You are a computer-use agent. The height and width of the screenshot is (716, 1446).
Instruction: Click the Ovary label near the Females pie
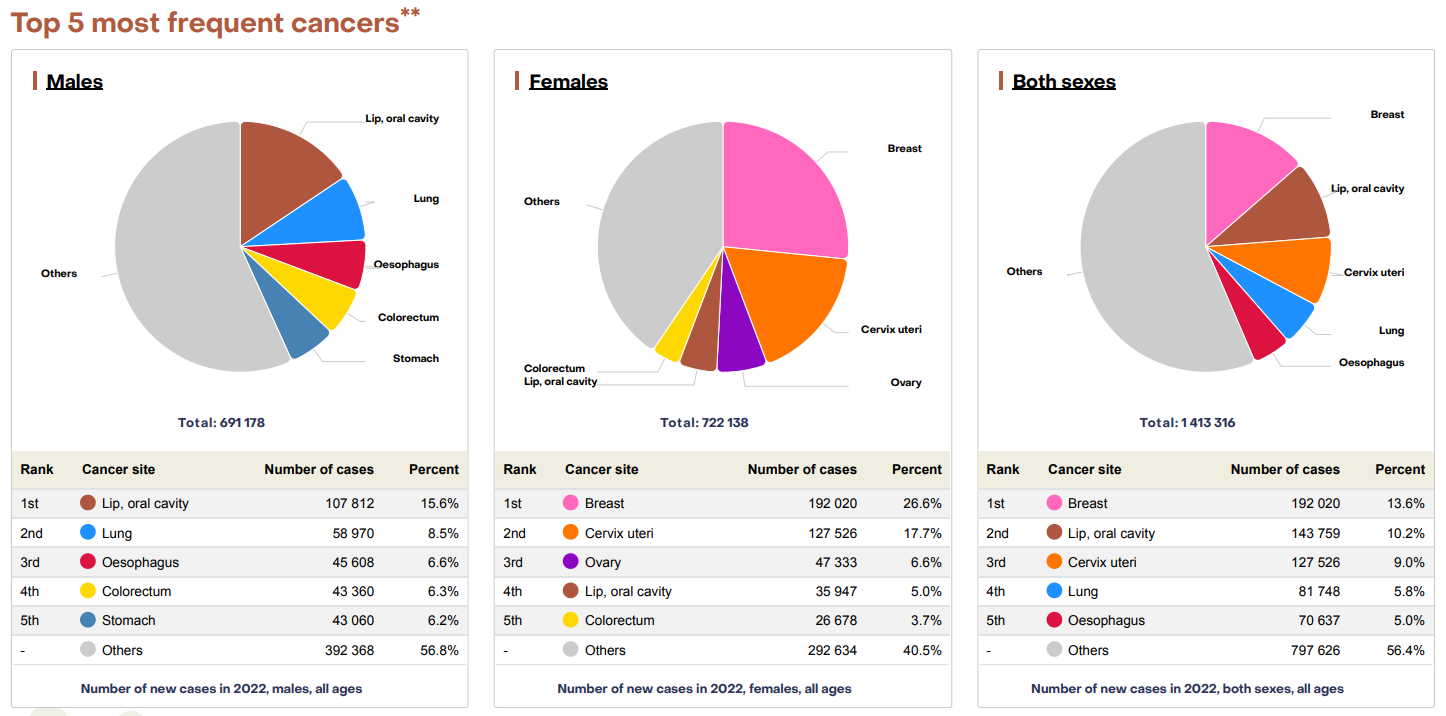point(904,382)
